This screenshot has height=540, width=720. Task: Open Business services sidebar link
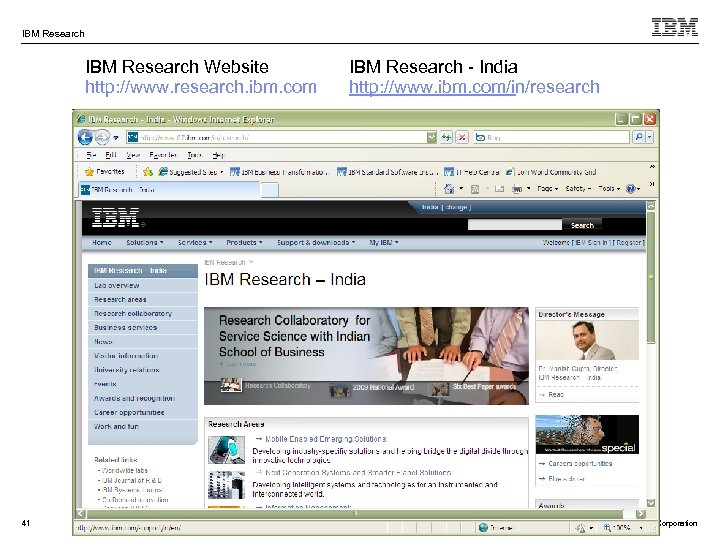click(125, 327)
